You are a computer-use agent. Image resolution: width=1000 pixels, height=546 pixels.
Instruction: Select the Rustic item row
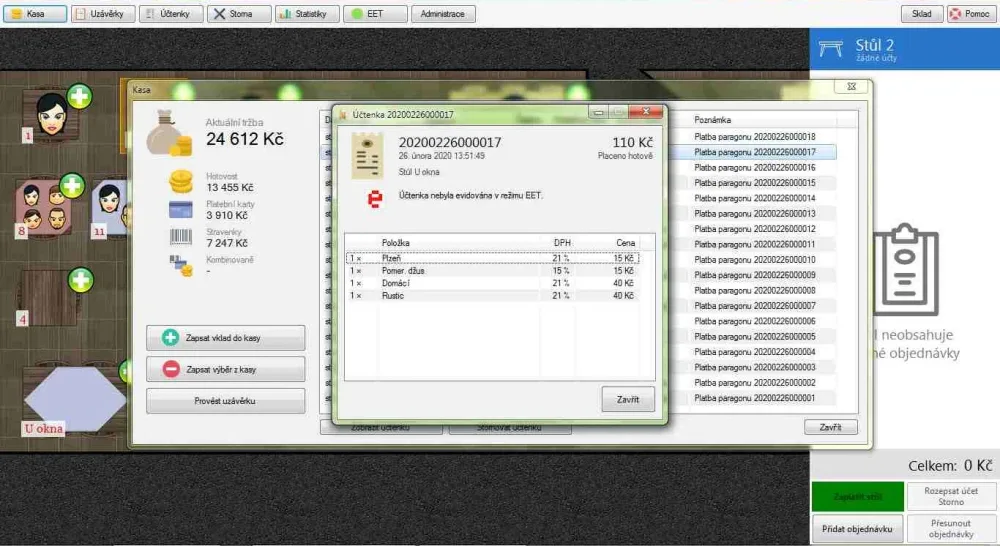(492, 295)
